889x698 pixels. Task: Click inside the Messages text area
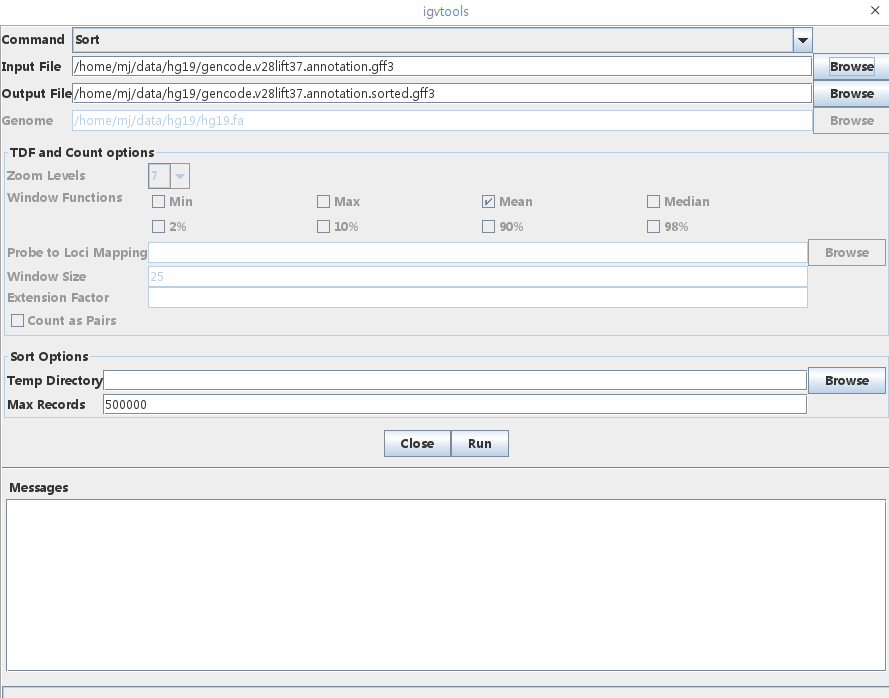[x=446, y=585]
